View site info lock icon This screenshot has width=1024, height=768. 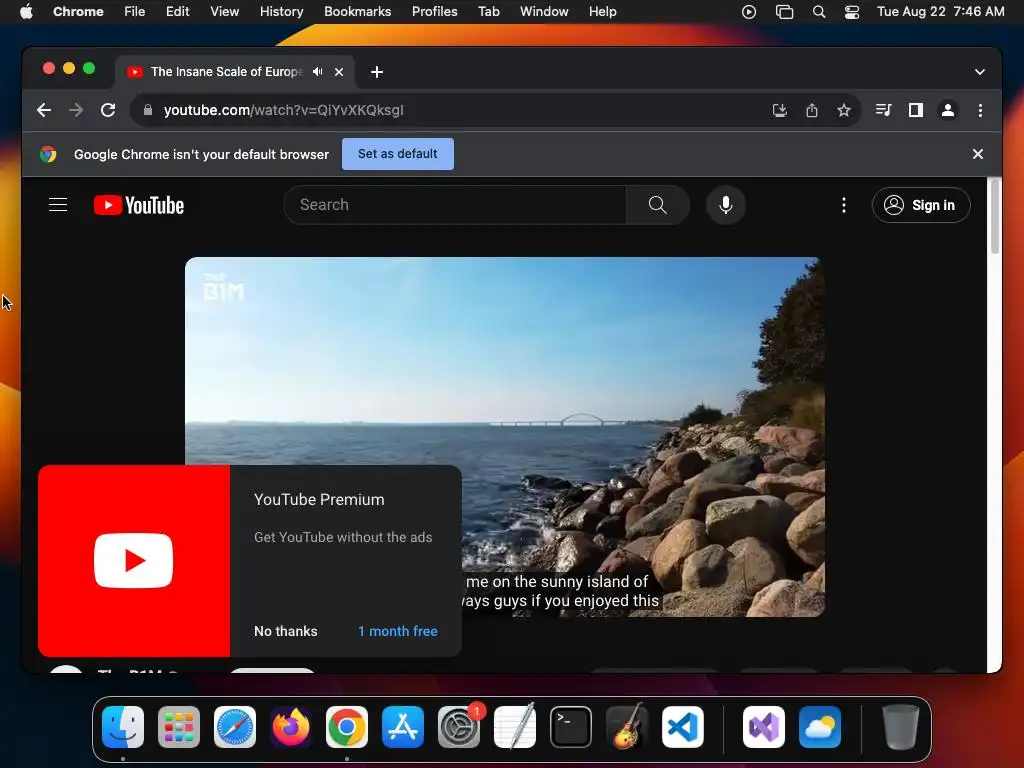[x=148, y=110]
